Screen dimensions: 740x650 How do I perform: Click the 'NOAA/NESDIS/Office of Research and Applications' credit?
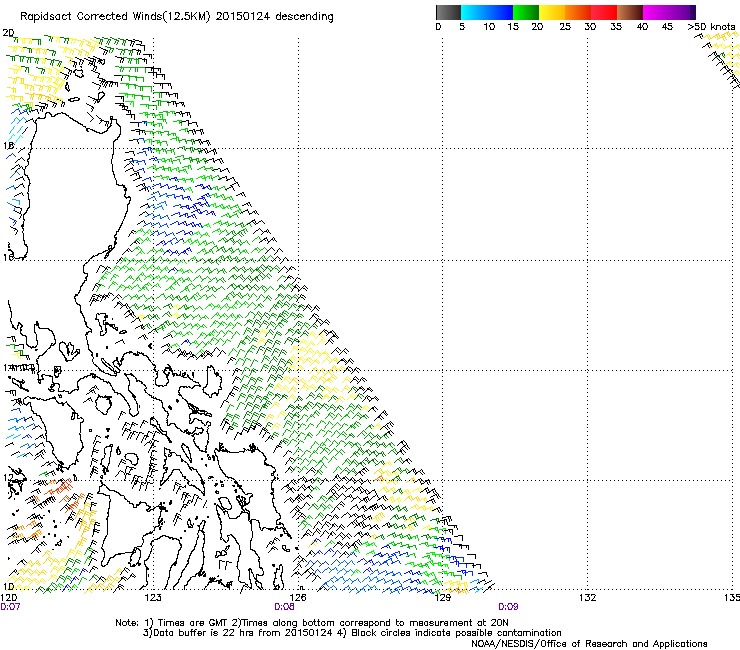point(589,644)
